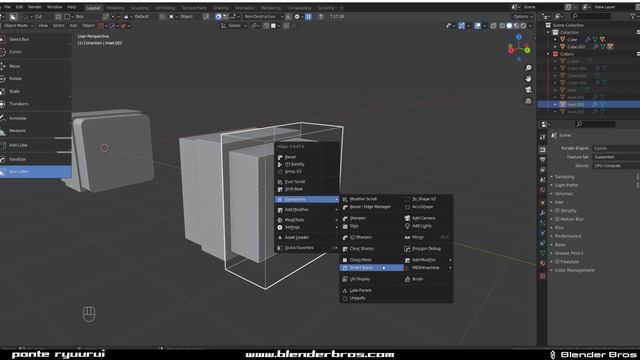Image resolution: width=640 pixels, height=360 pixels.
Task: Switch to the Layout workspace tab
Action: pyautogui.click(x=93, y=8)
